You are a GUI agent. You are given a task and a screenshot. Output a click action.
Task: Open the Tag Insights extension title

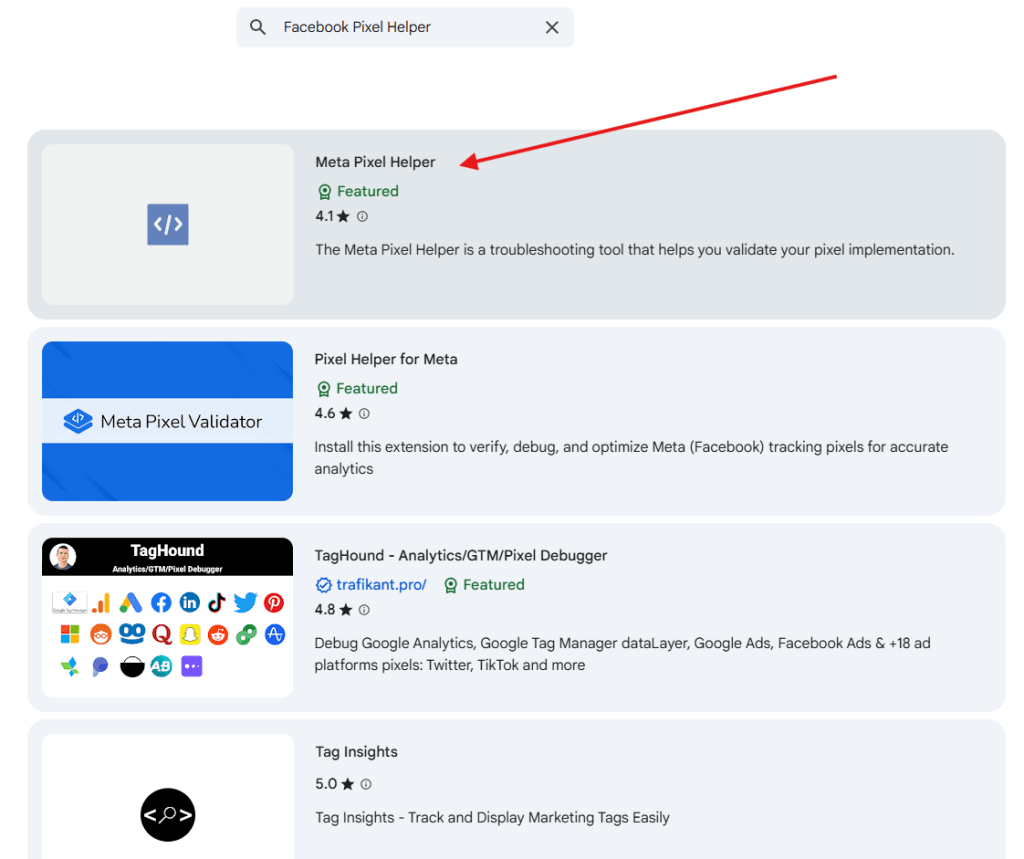355,752
